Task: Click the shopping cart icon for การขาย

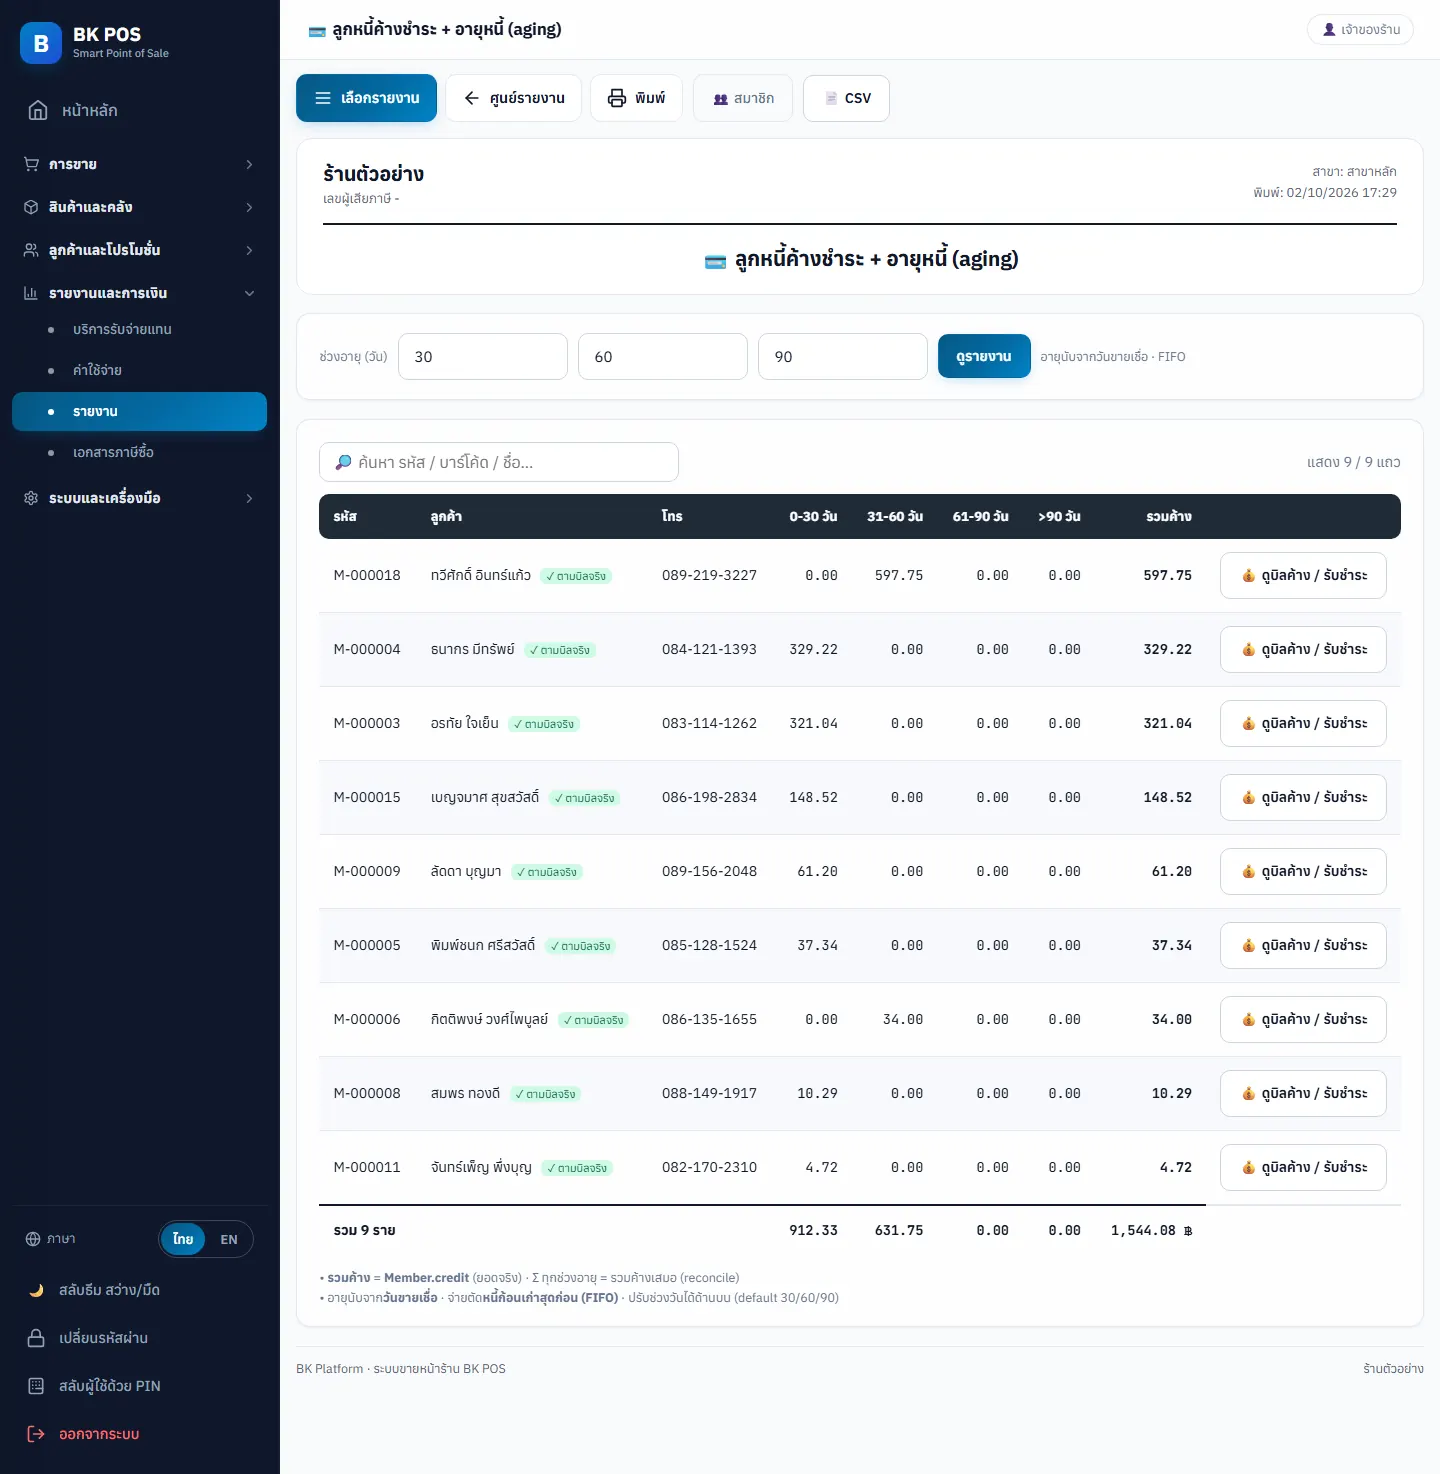Action: pos(31,164)
